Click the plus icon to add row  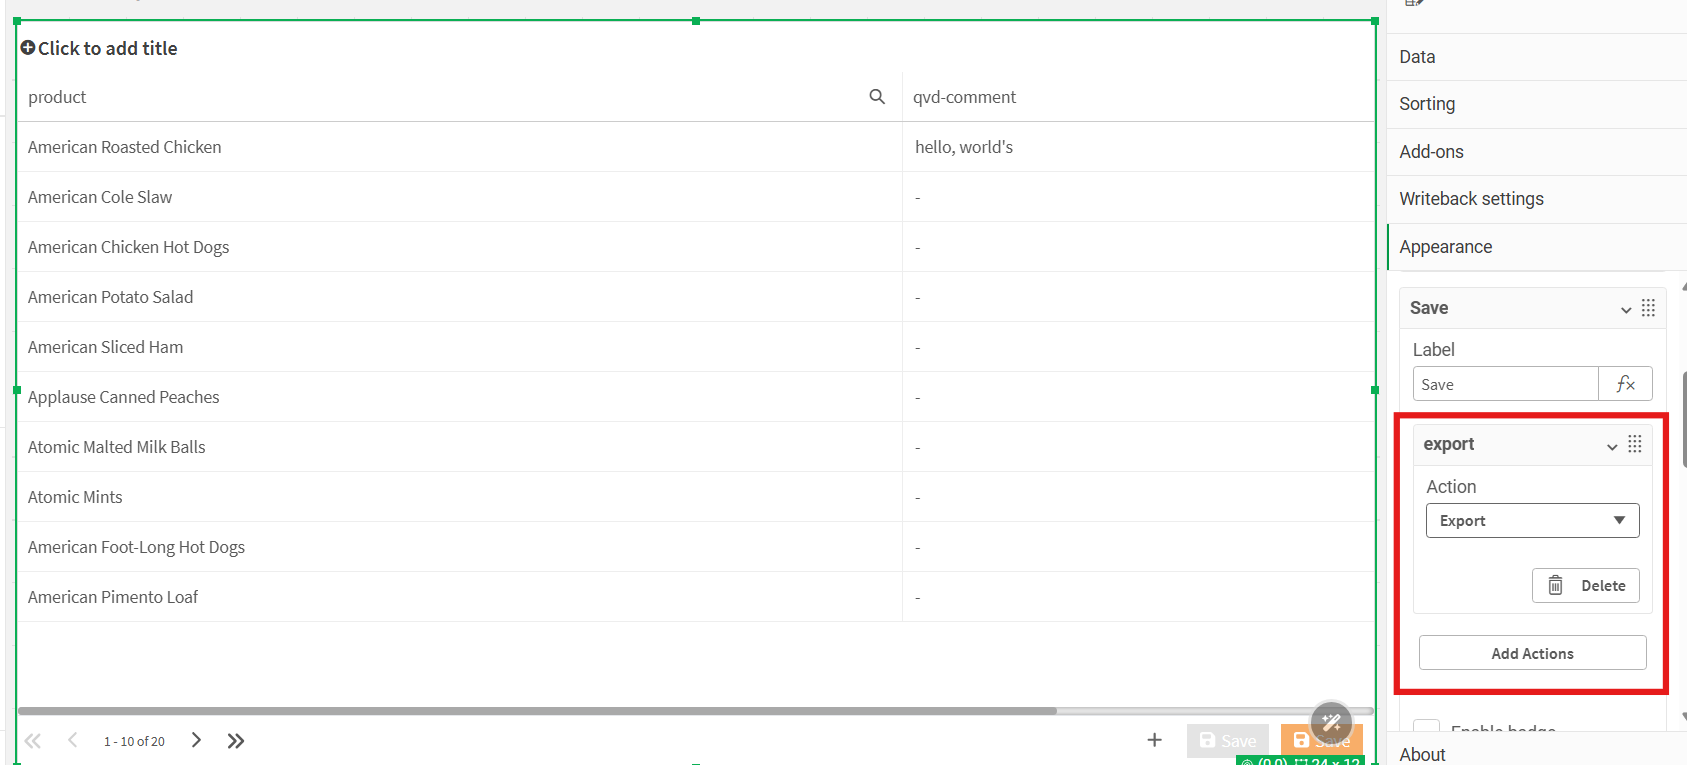click(x=1154, y=740)
